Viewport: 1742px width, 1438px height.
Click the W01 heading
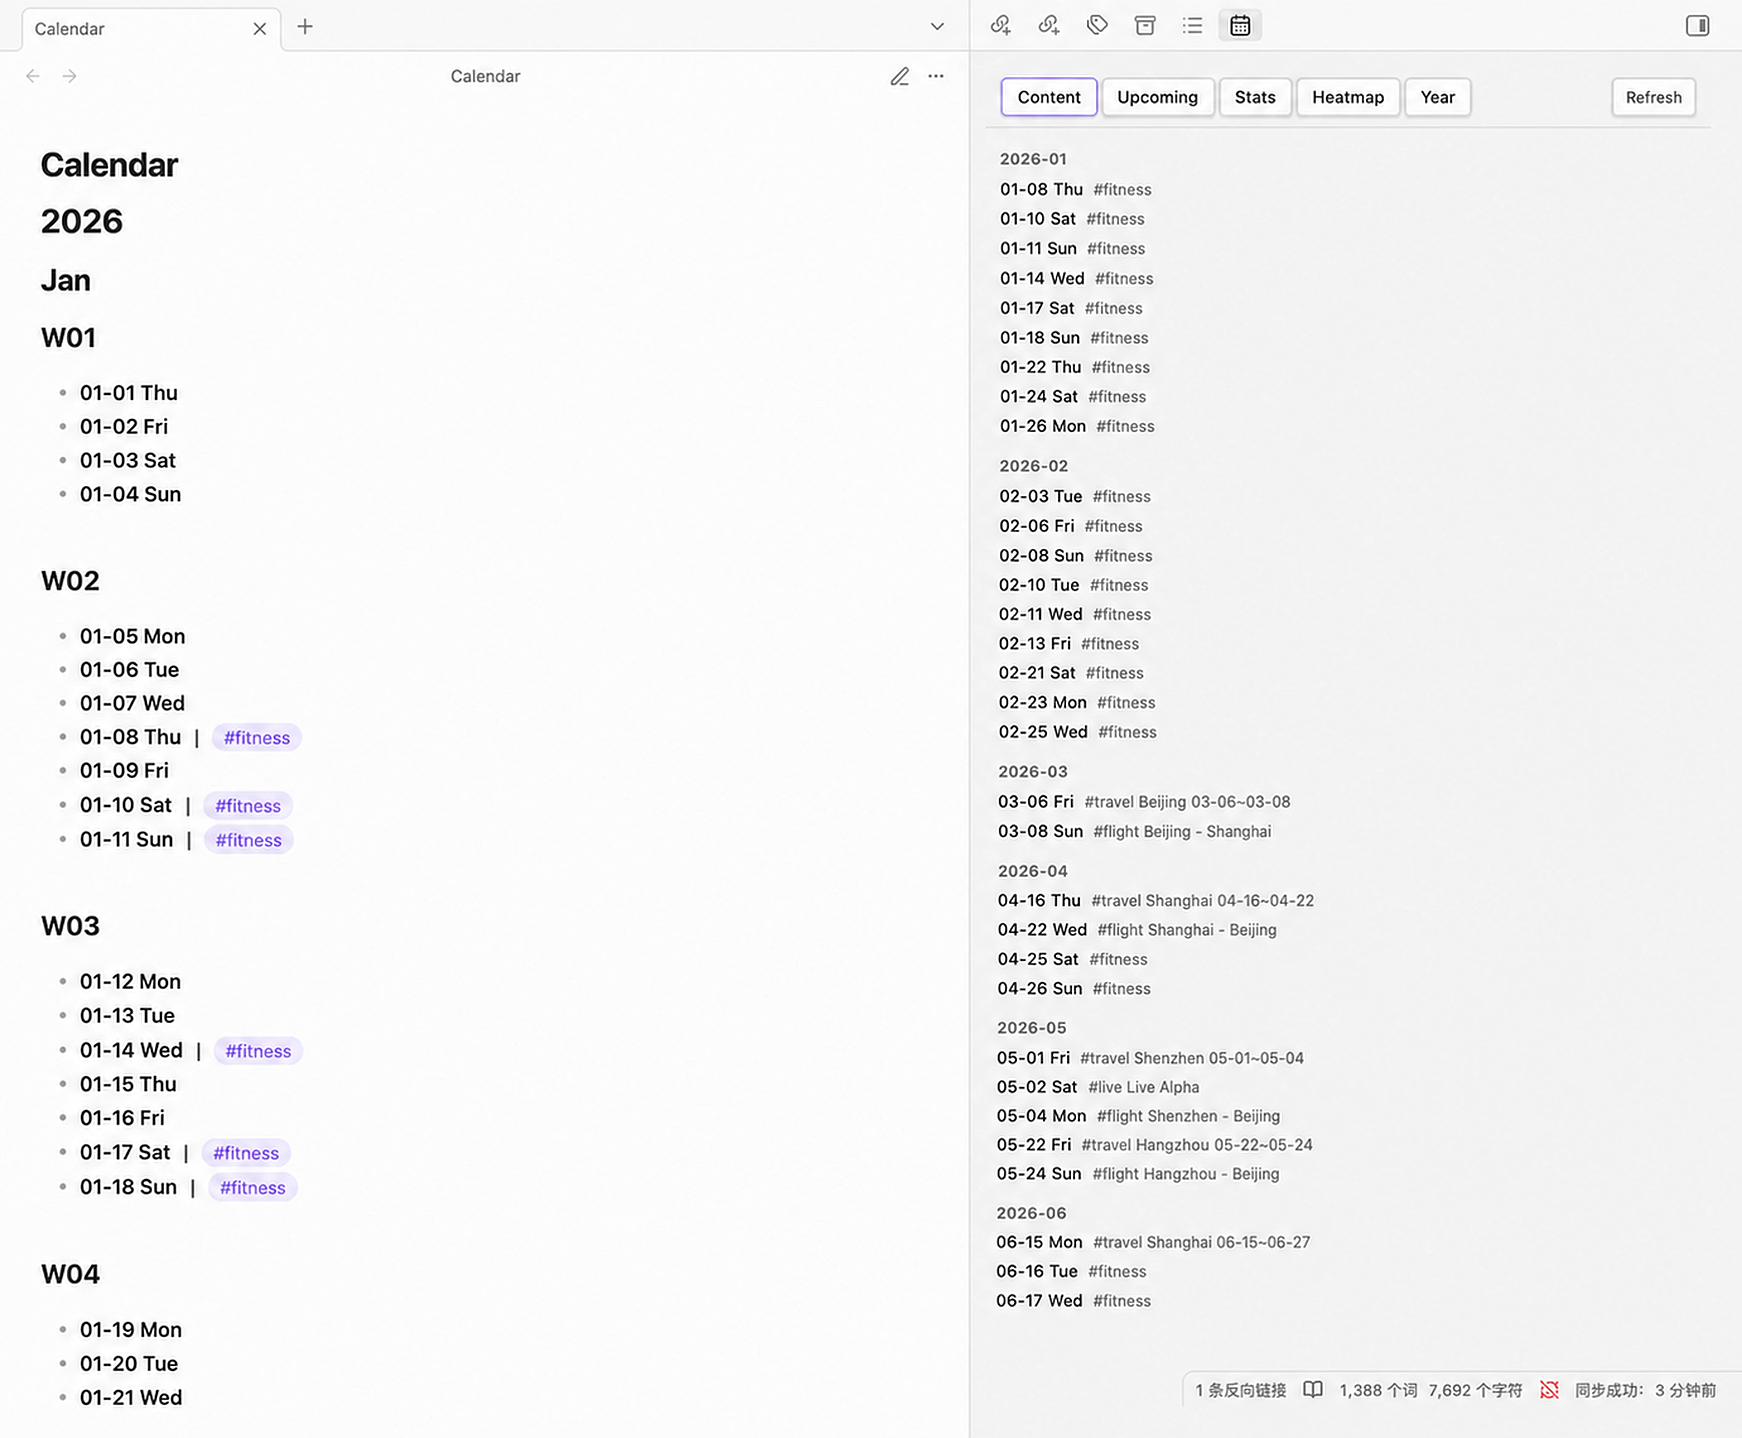tap(68, 338)
